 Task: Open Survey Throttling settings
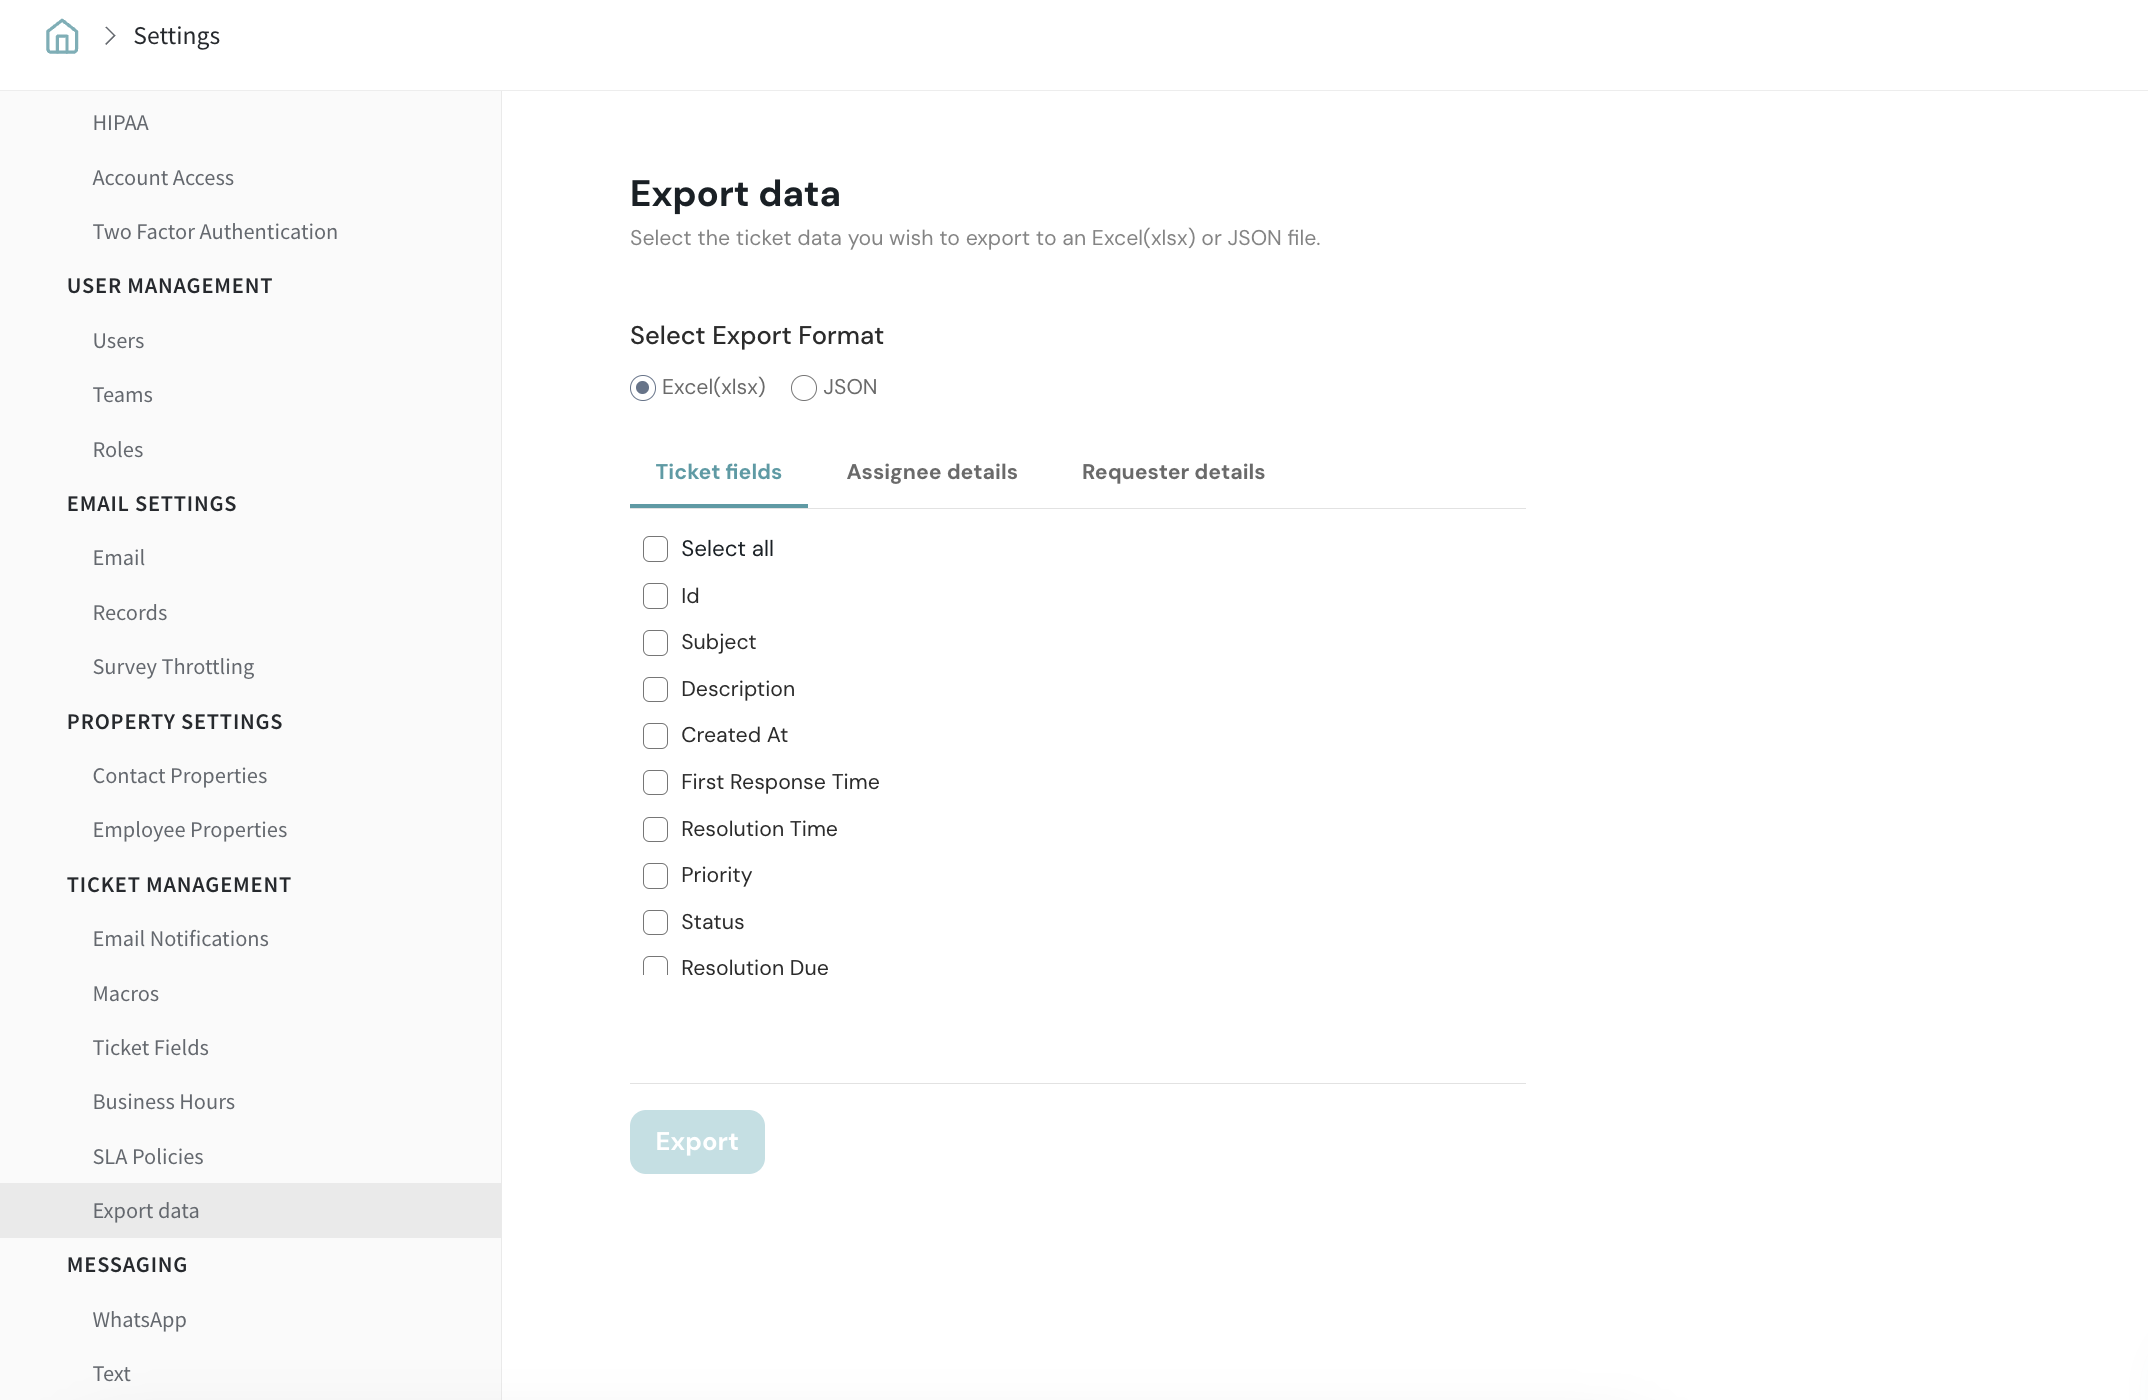(x=173, y=667)
